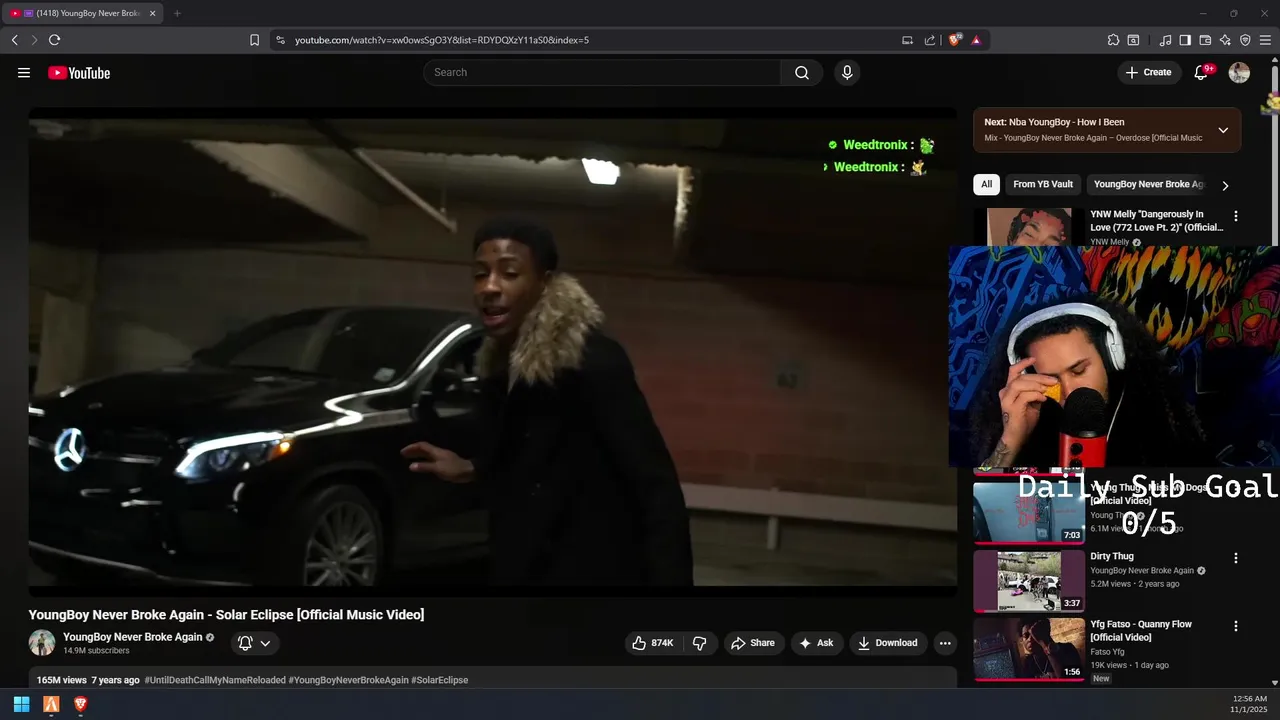
Task: Select the YoungBoy Never Broke Again chip
Action: coord(1148,184)
